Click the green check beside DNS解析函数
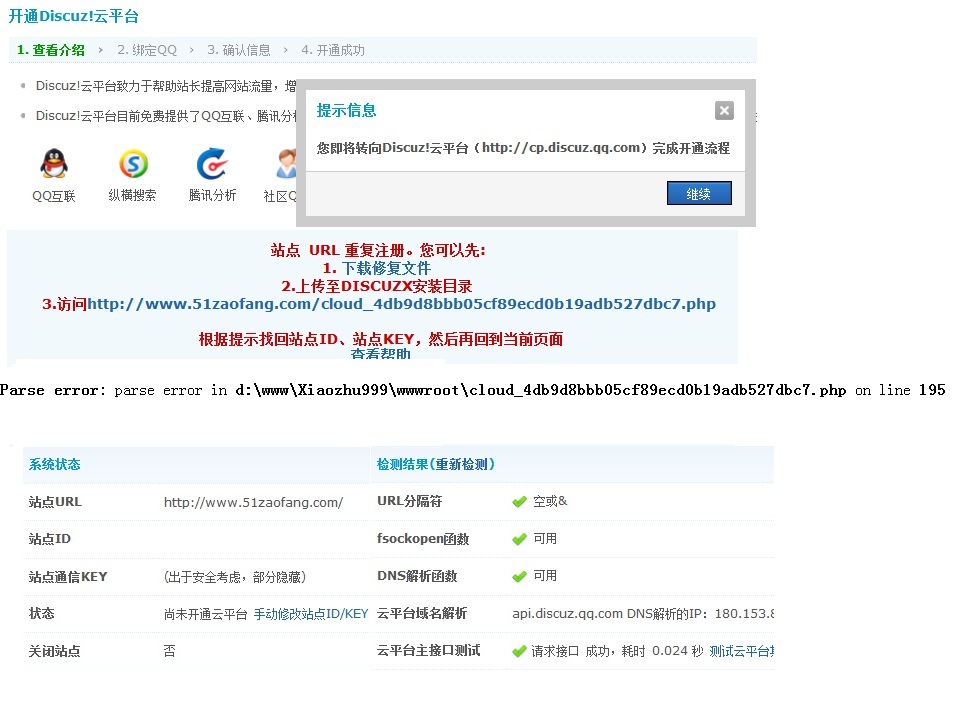 click(x=520, y=577)
